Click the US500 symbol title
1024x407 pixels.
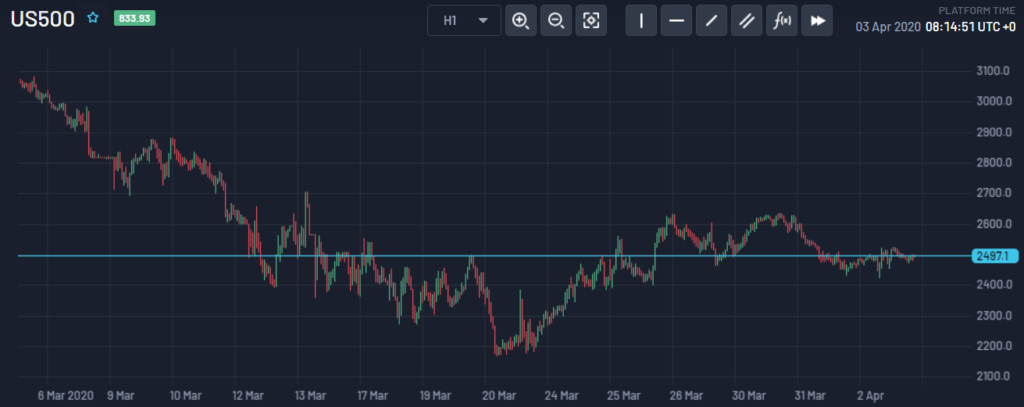click(x=42, y=19)
